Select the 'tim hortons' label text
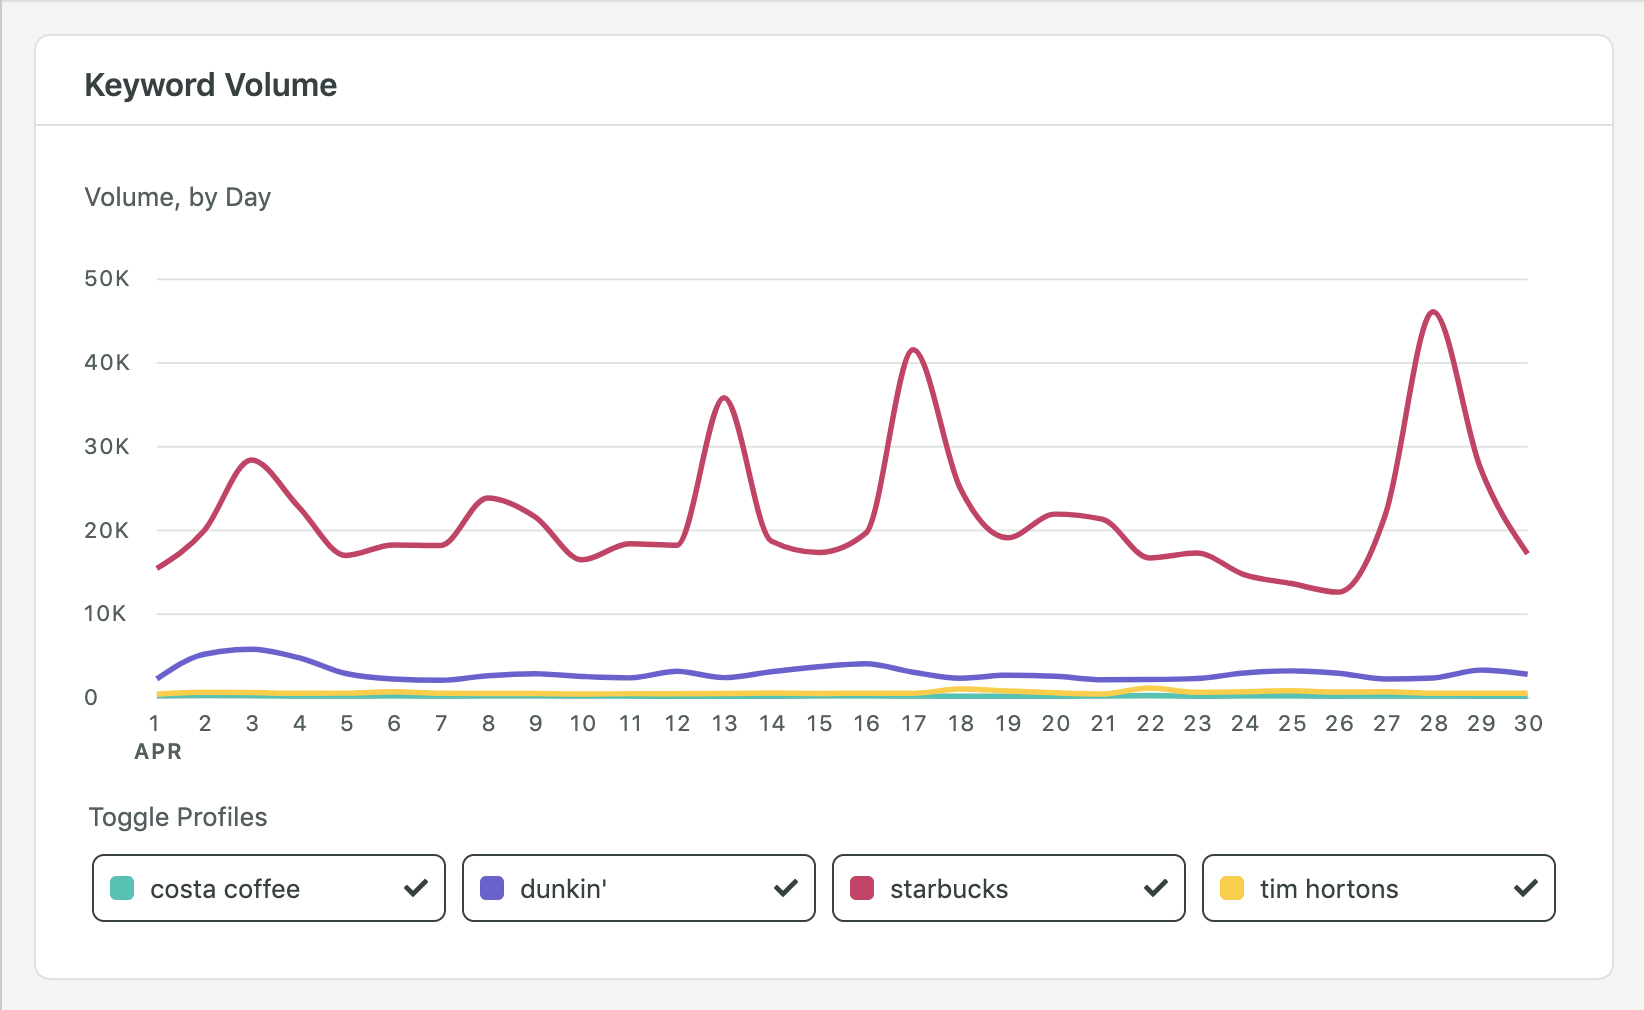This screenshot has height=1010, width=1644. coord(1329,889)
